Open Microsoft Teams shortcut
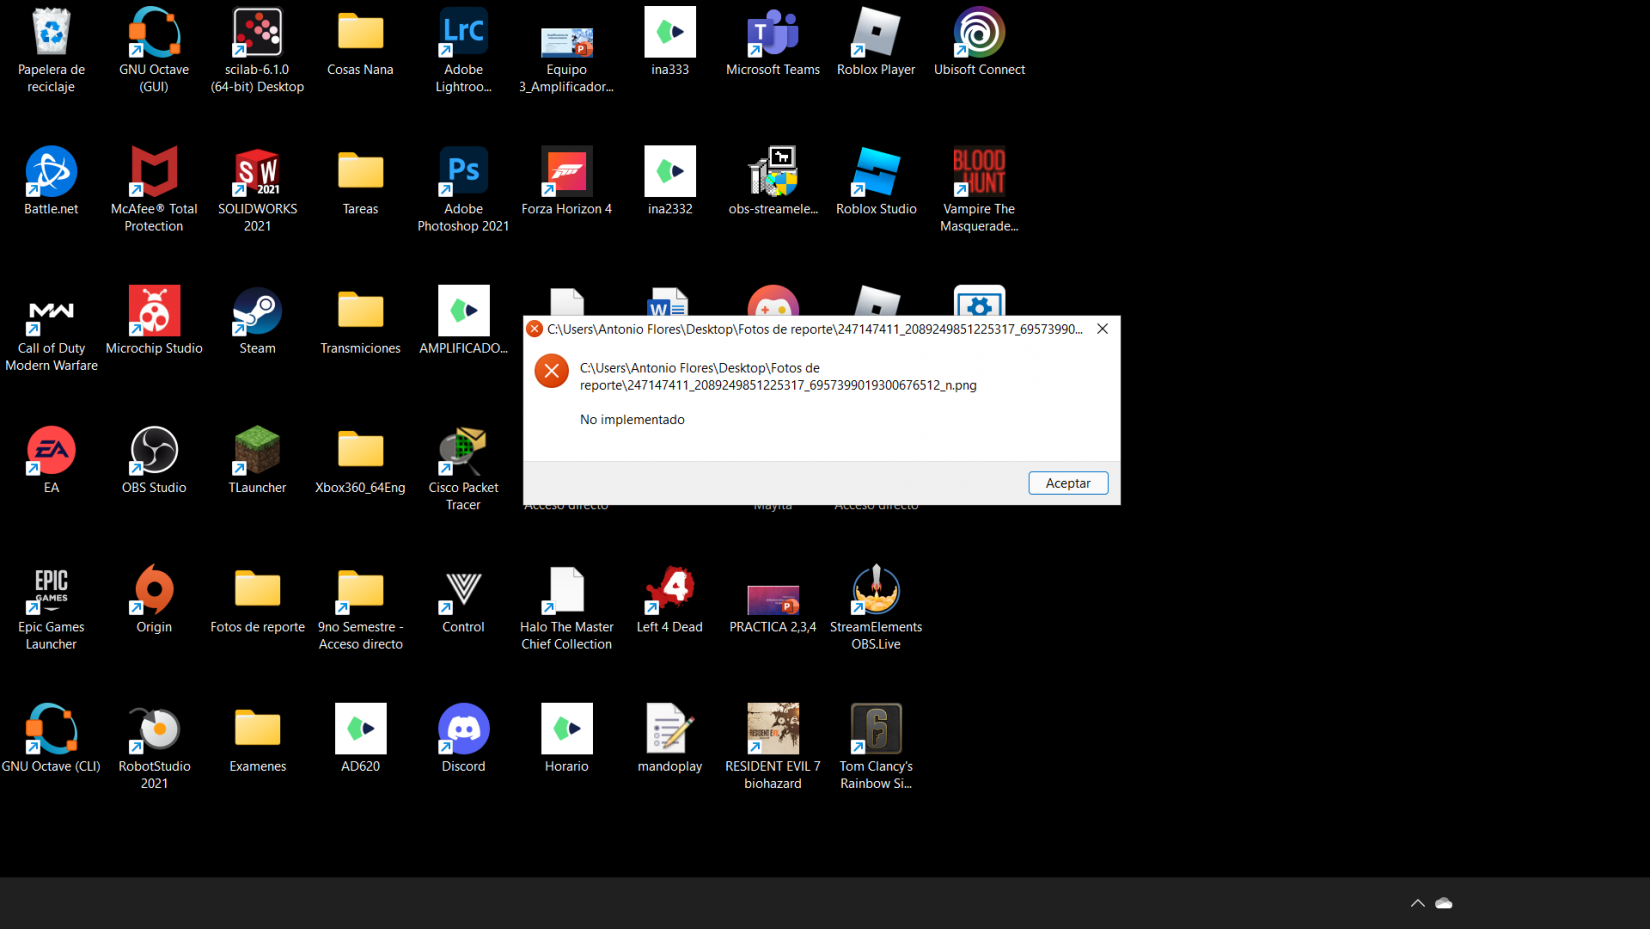The width and height of the screenshot is (1650, 929). 773,42
